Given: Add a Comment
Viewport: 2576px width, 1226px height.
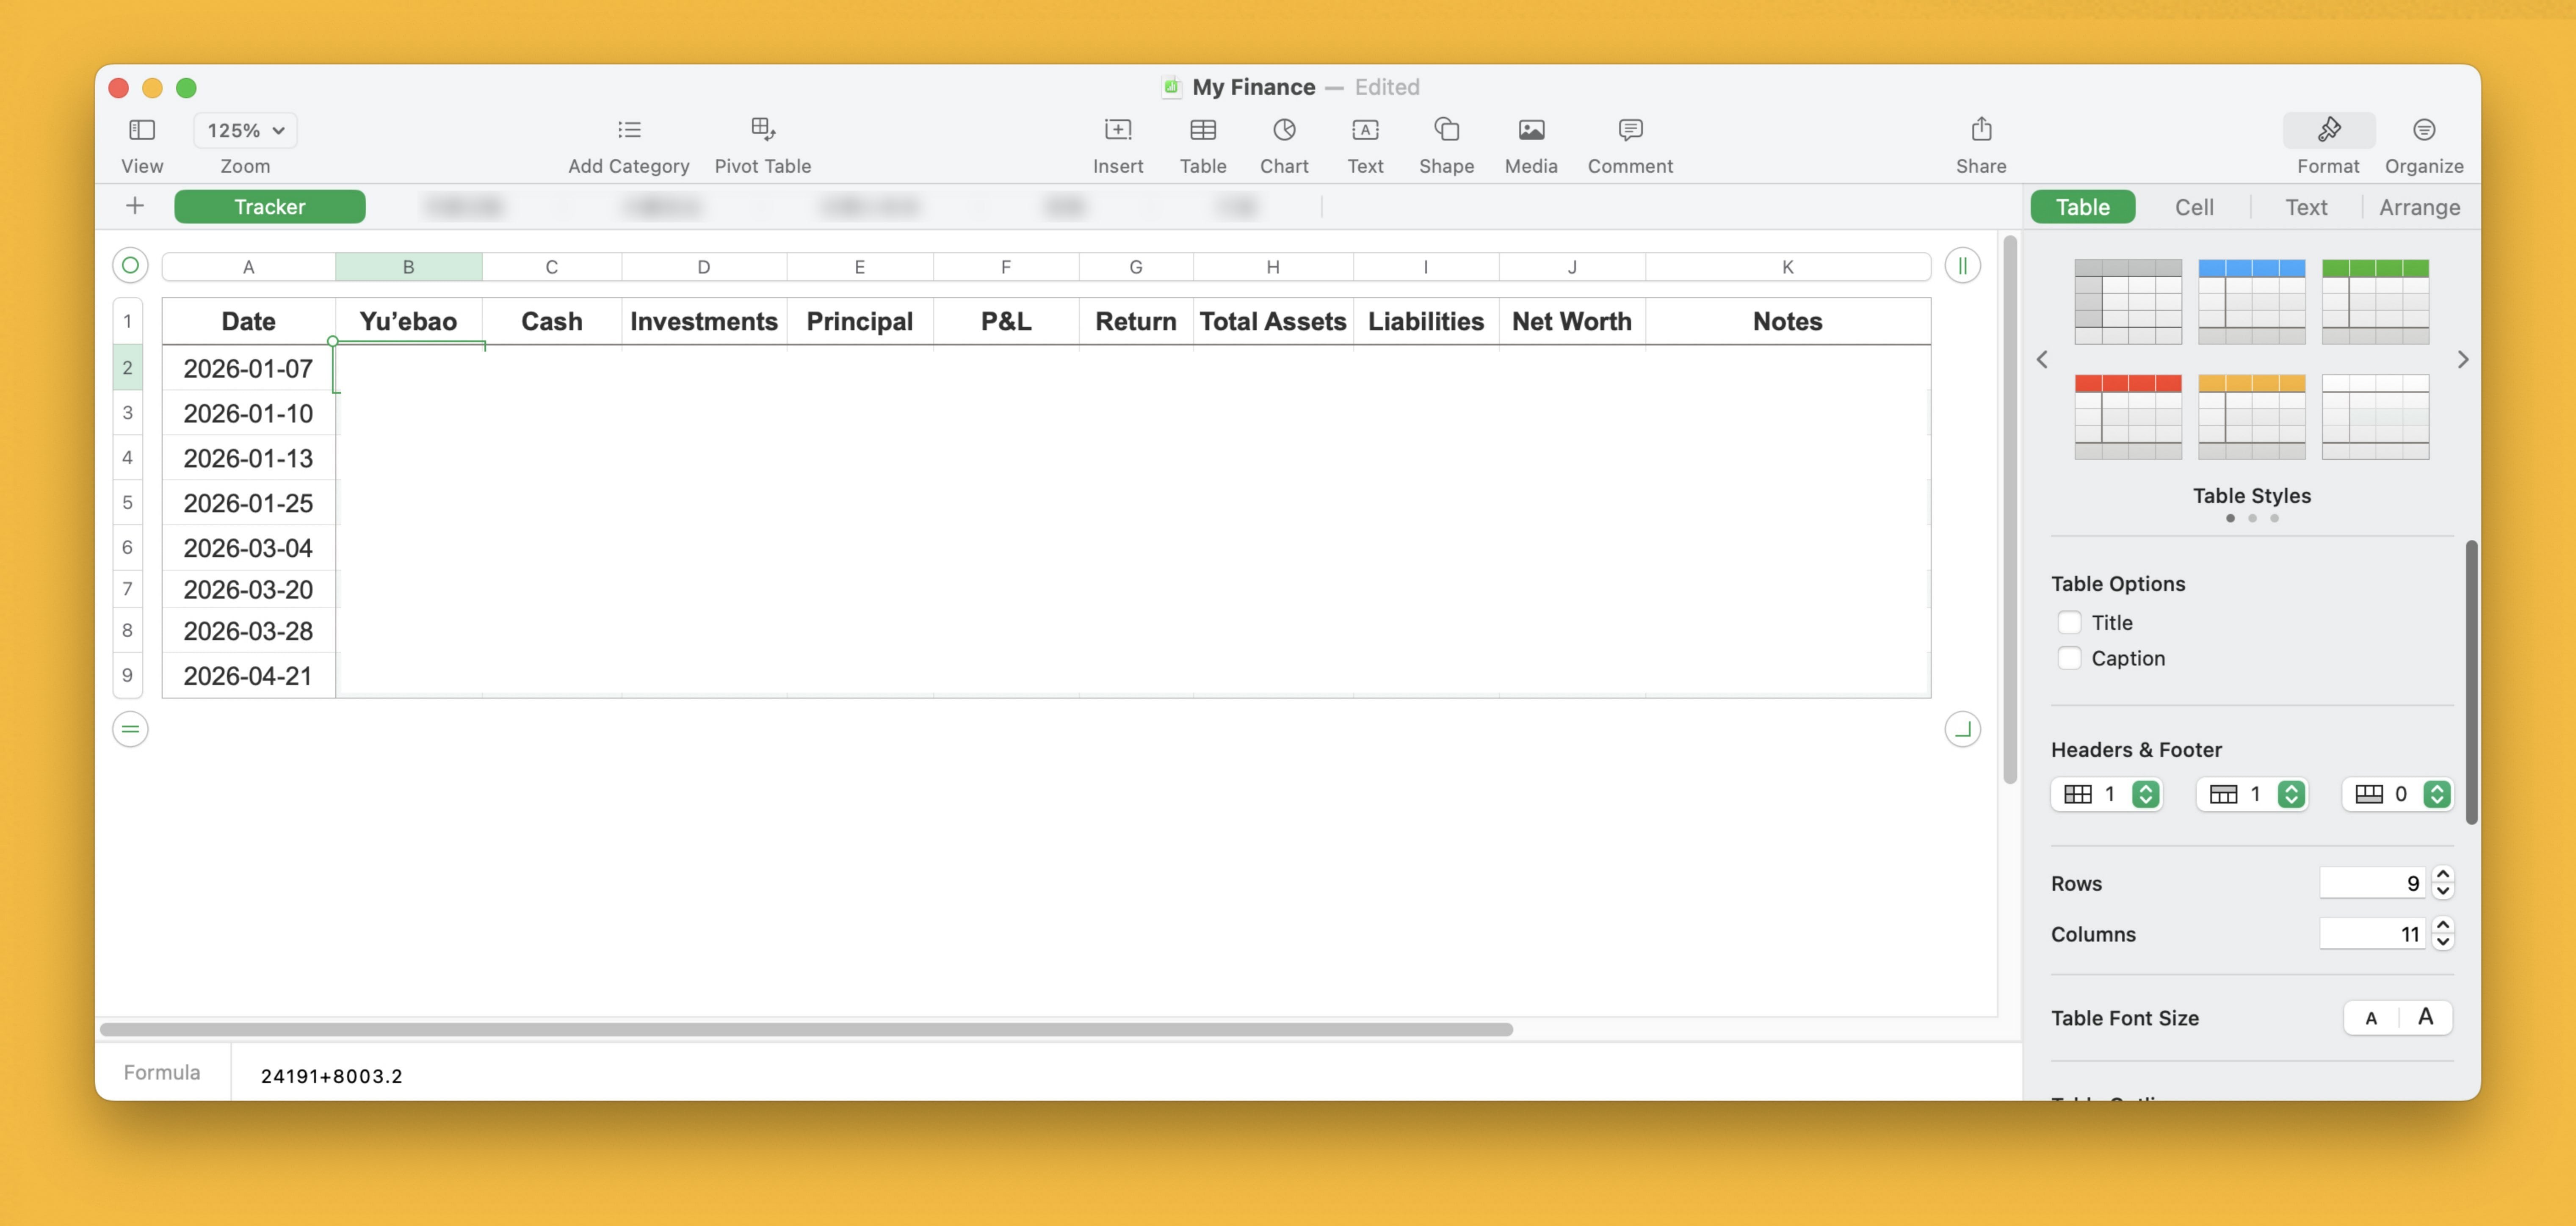Looking at the screenshot, I should coord(1630,130).
